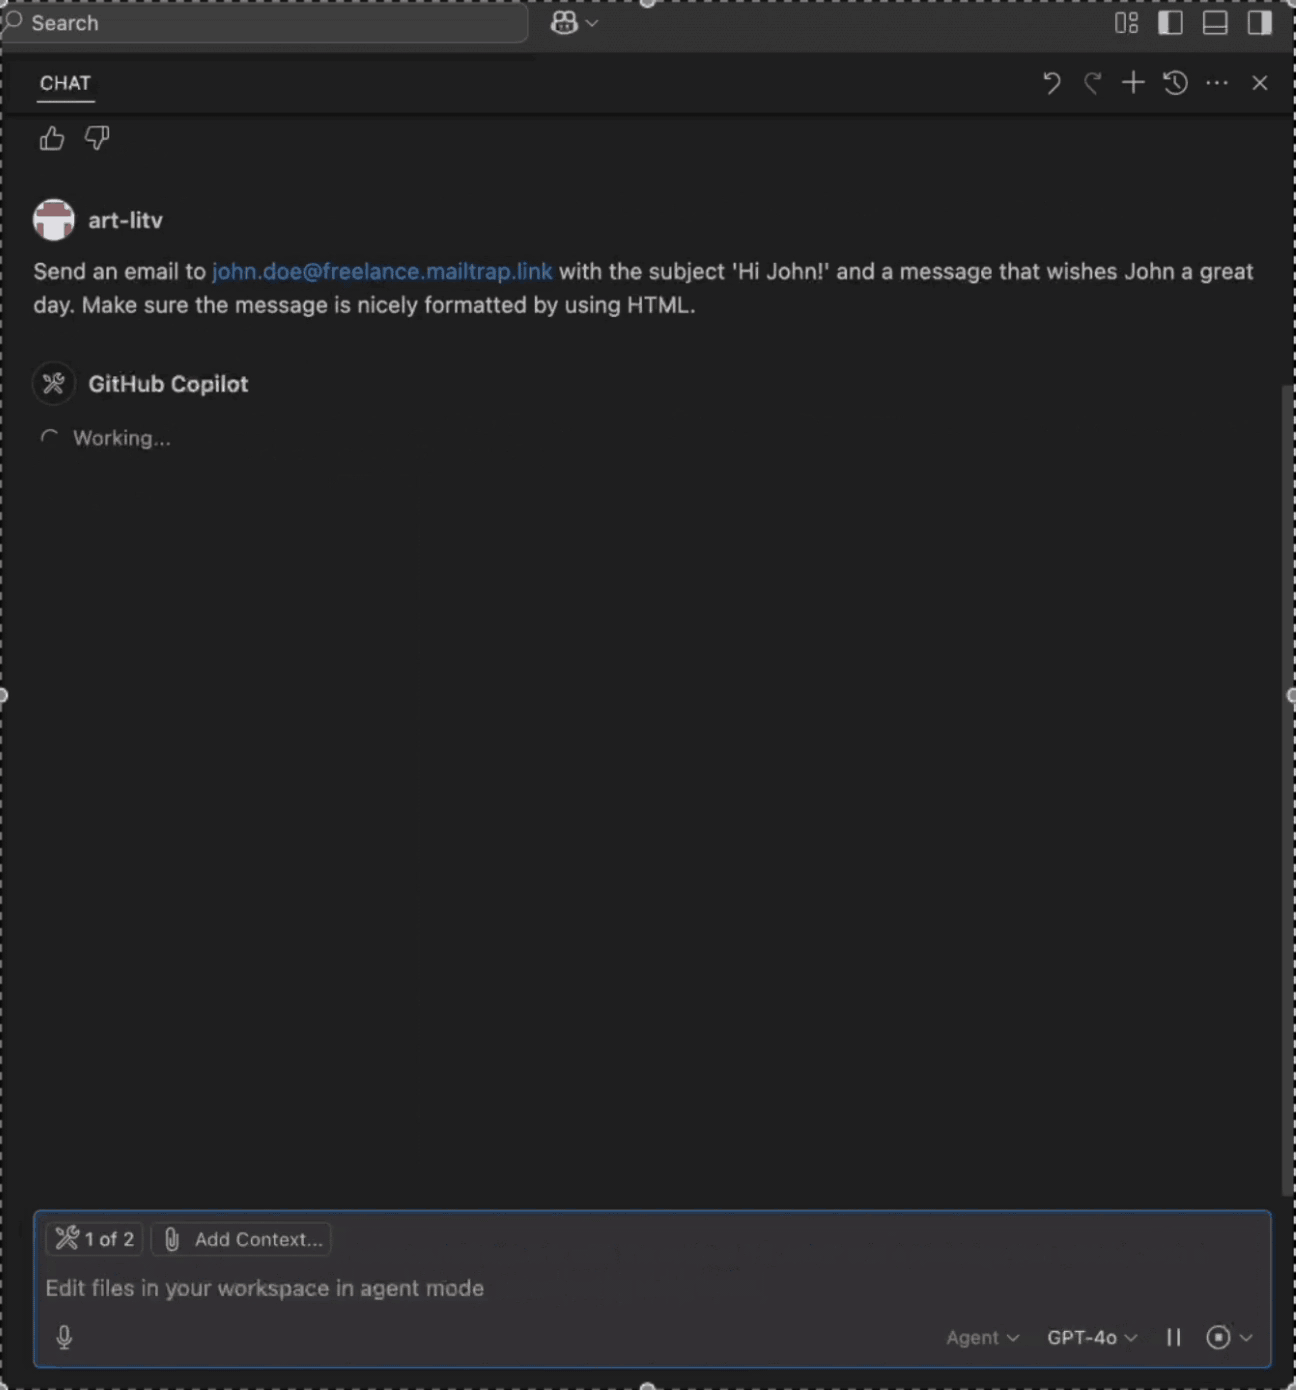Click the thumbs up feedback icon
The width and height of the screenshot is (1296, 1390).
[x=52, y=138]
